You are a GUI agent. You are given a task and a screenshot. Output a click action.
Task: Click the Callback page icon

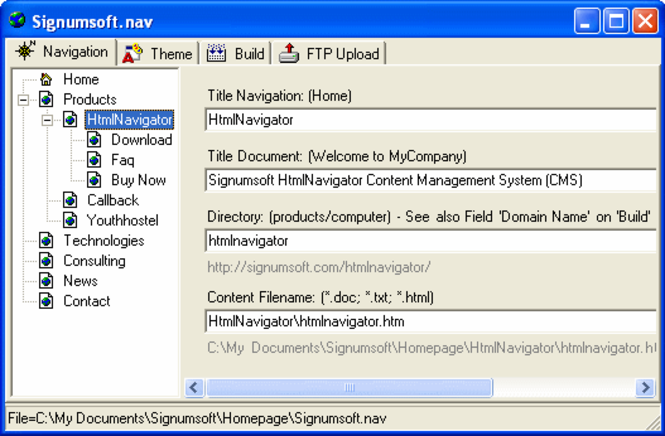click(70, 200)
